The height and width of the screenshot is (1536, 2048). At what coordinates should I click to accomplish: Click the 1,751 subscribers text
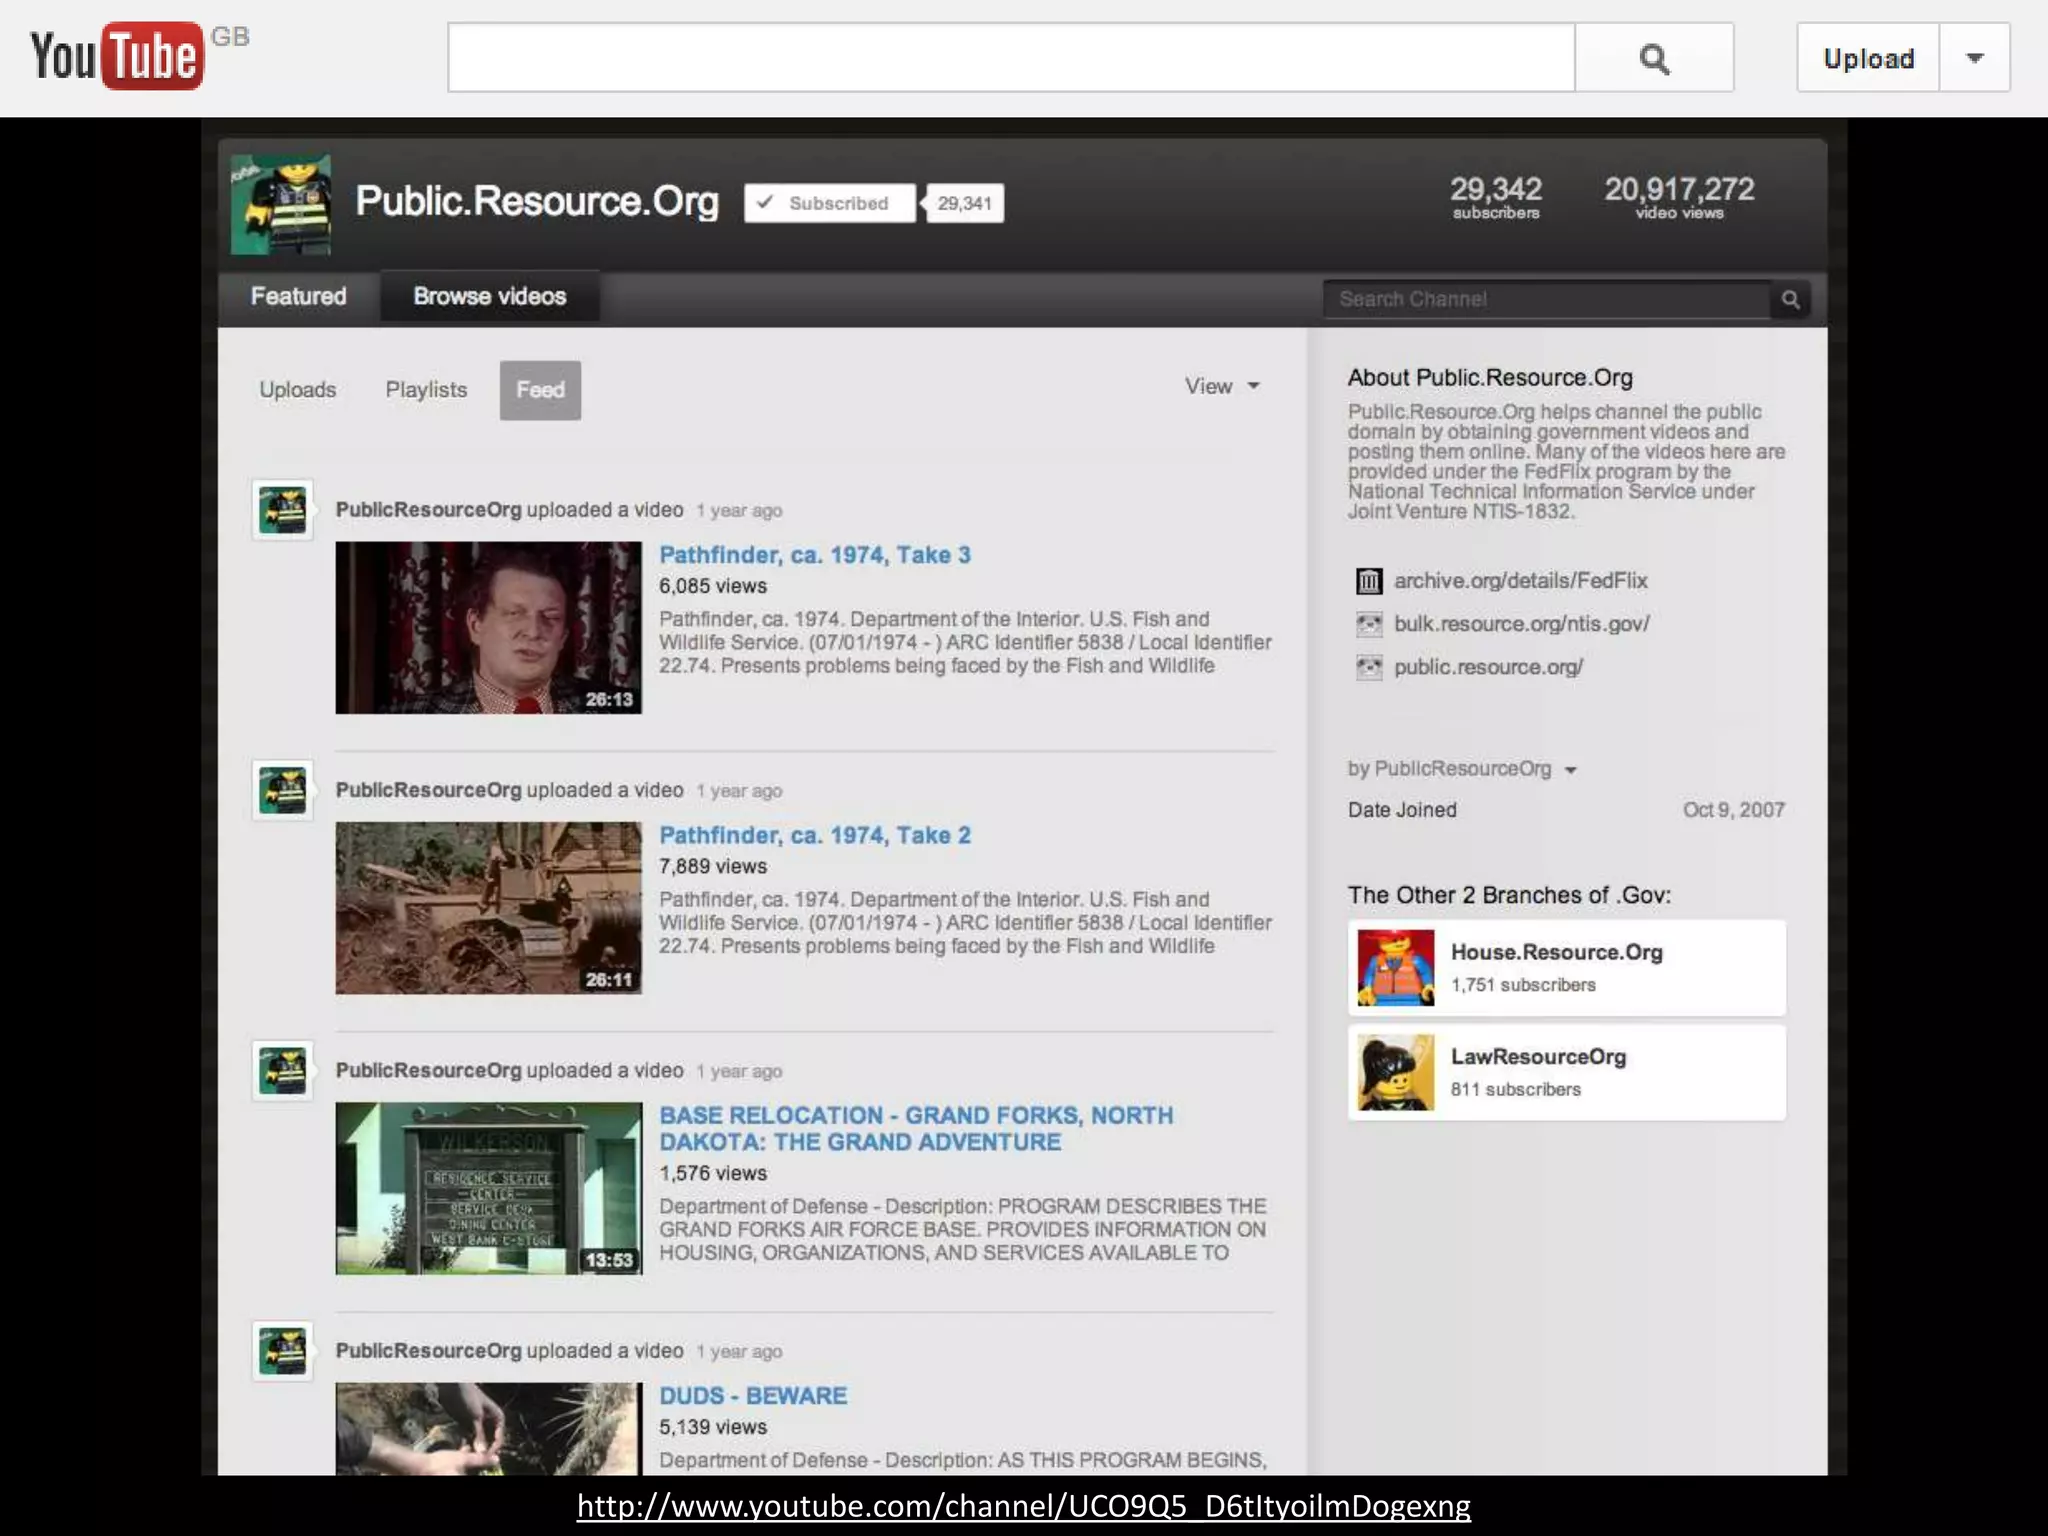(x=1523, y=985)
